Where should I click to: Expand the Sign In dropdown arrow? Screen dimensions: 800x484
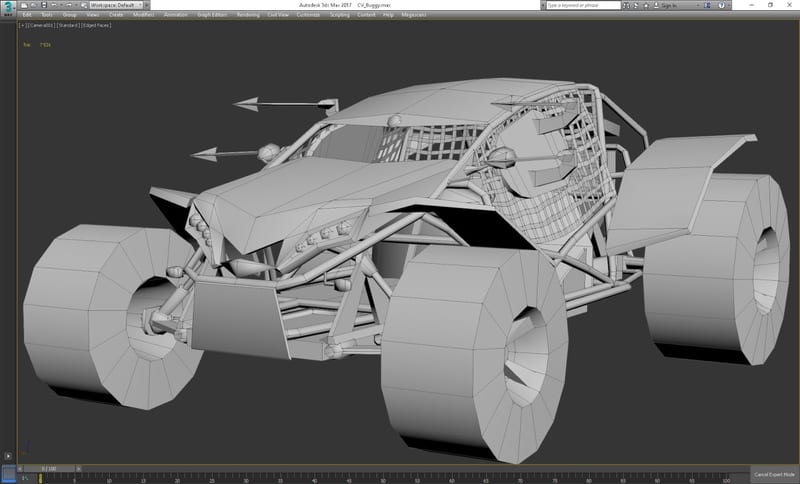pyautogui.click(x=698, y=5)
